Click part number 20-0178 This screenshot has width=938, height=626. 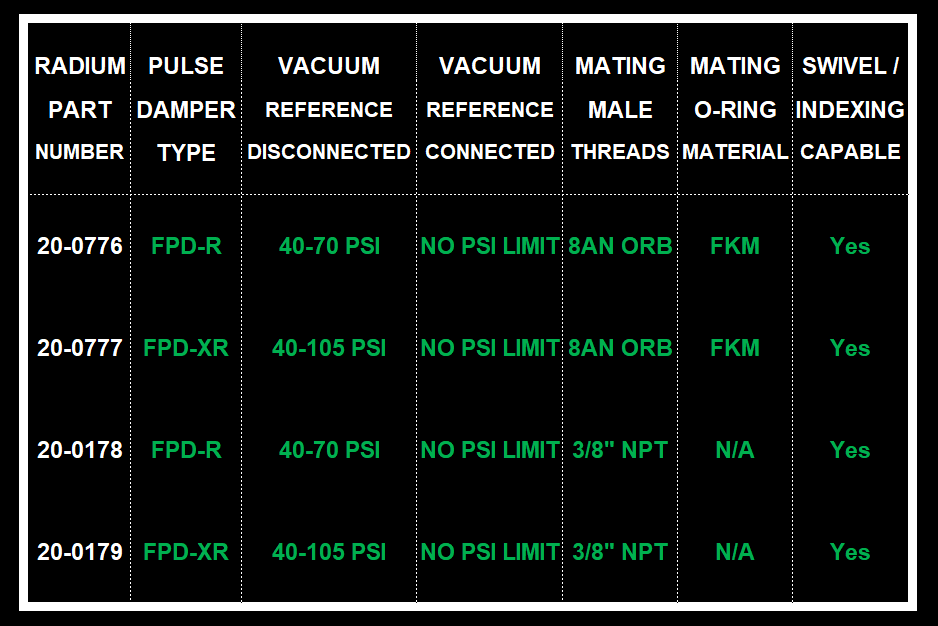click(x=80, y=450)
